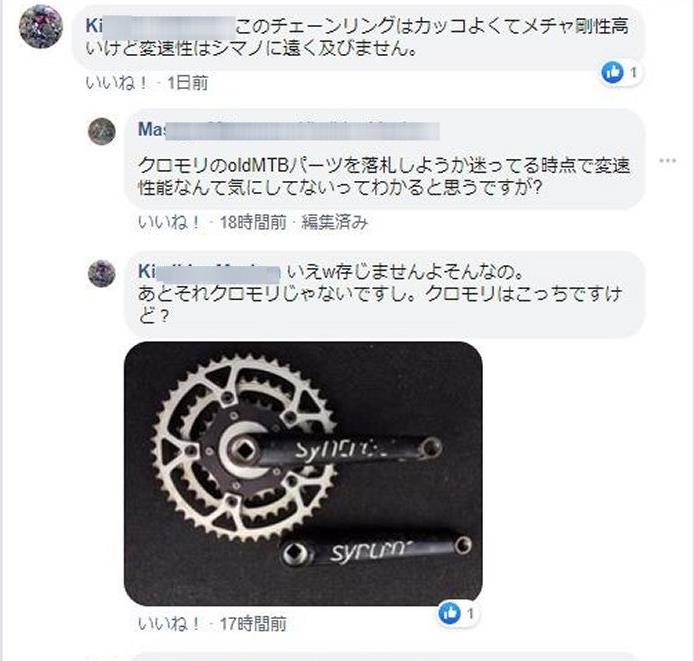This screenshot has height=661, width=694.
Task: Click the blurred Mas author name in the reply
Action: 289,130
